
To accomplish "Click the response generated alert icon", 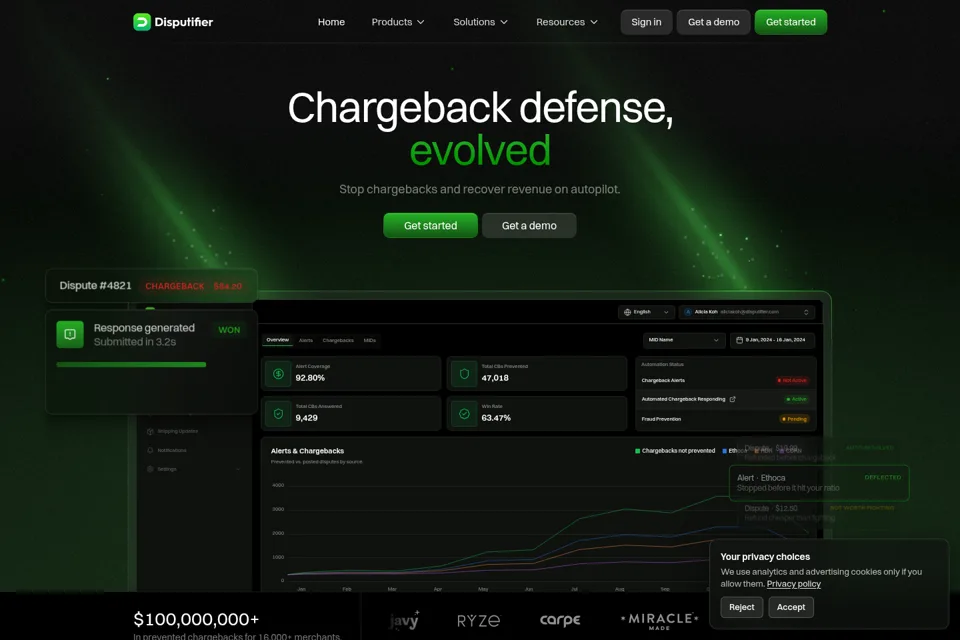I will (70, 334).
